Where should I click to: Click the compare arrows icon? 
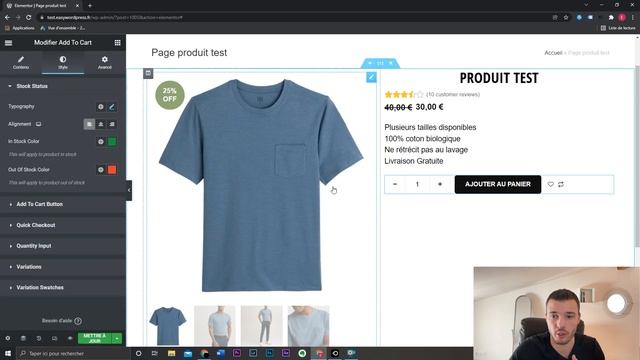click(x=561, y=184)
